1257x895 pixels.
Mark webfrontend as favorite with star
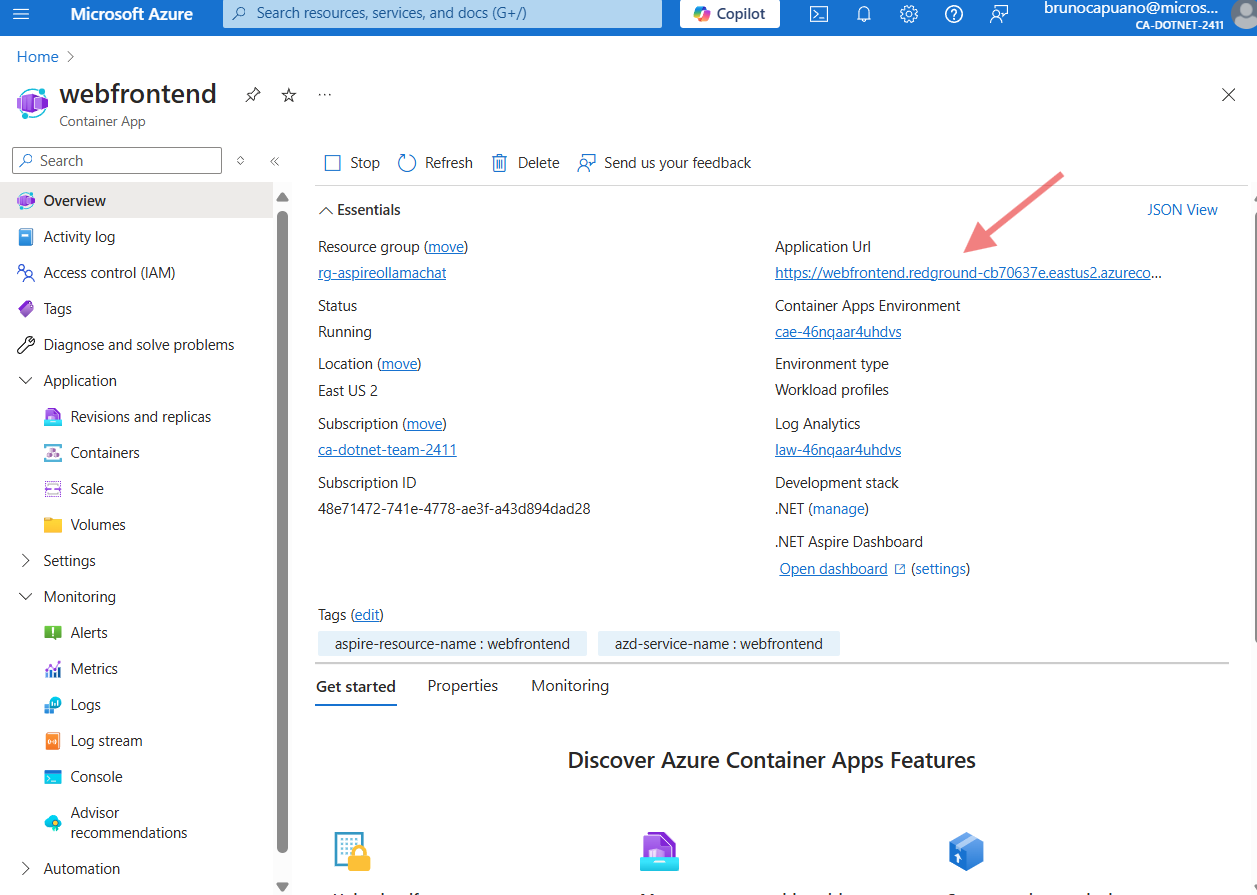coord(289,95)
